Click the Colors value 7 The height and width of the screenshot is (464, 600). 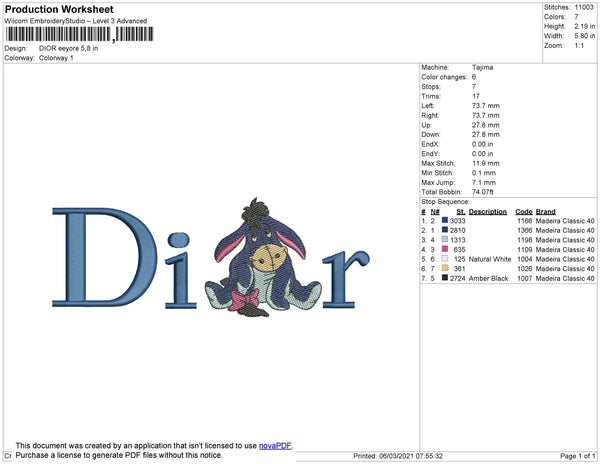(576, 17)
